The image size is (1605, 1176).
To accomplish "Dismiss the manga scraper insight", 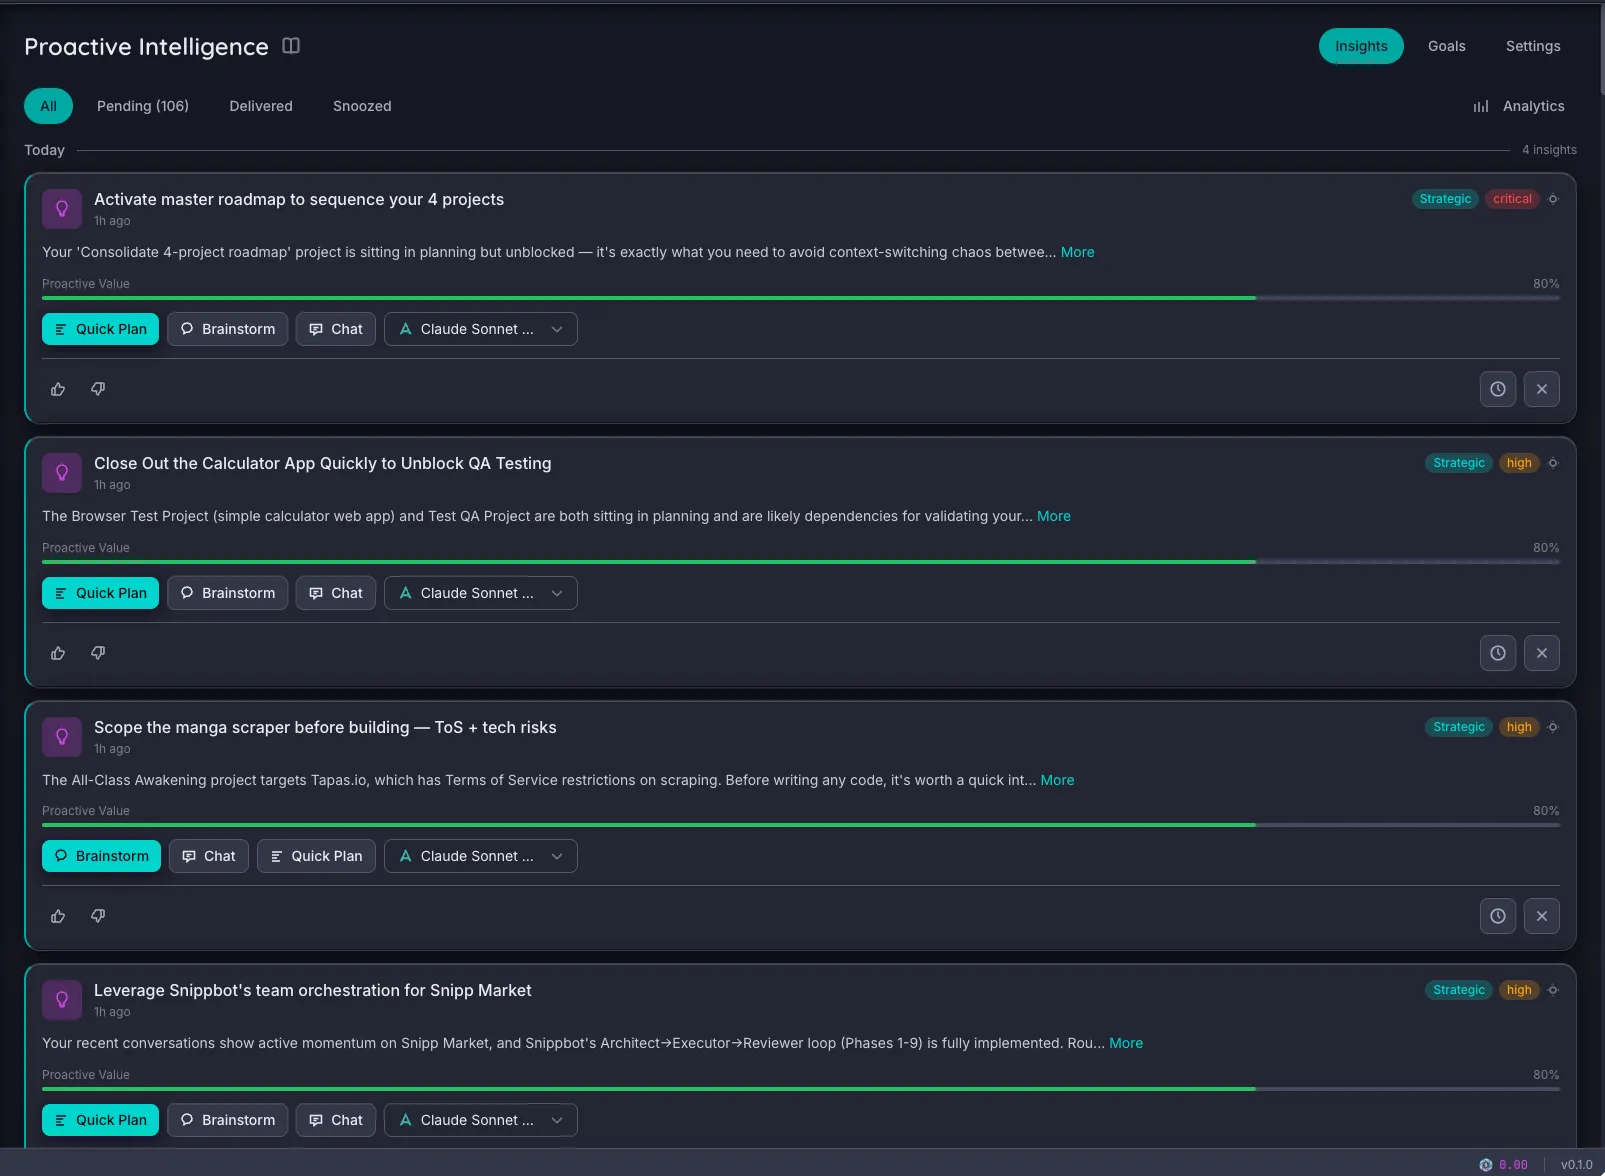I will pos(1542,916).
